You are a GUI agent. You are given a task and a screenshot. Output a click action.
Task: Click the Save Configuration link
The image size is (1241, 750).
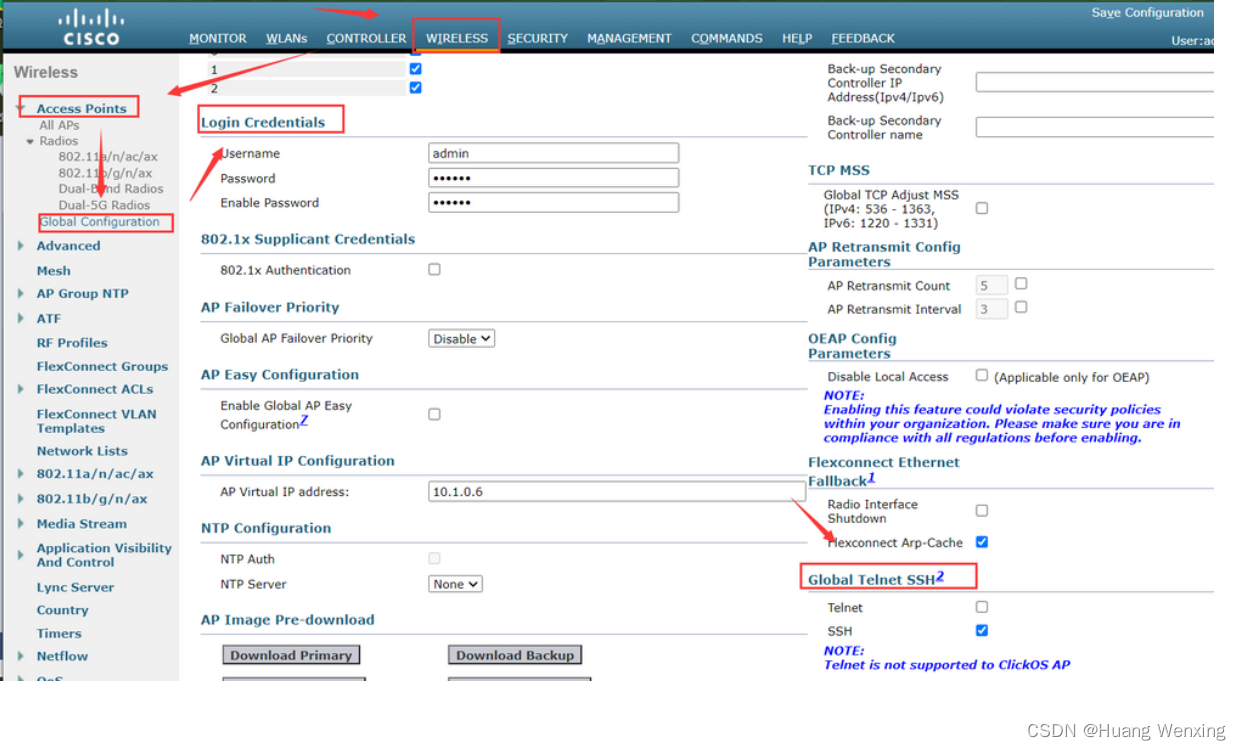coord(1147,13)
